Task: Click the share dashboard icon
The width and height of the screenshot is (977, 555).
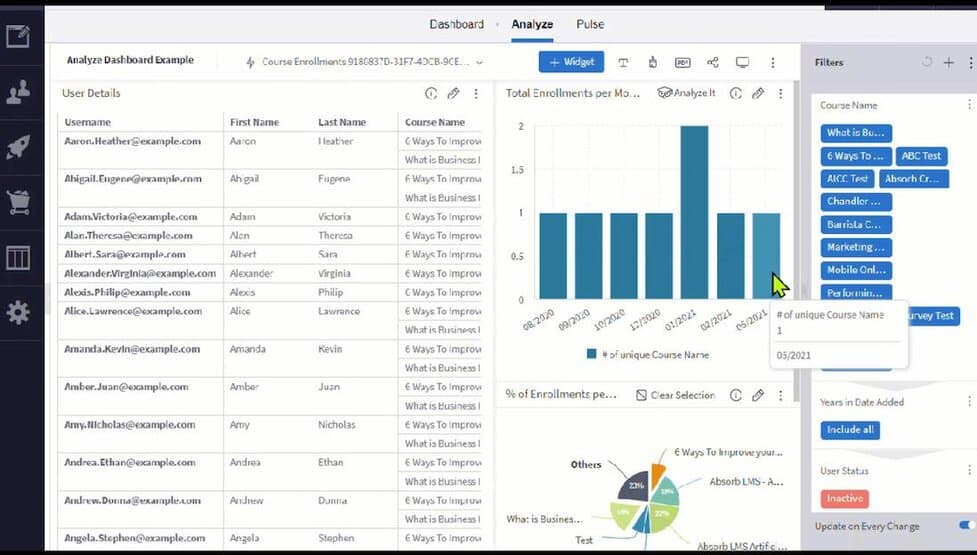Action: click(713, 62)
